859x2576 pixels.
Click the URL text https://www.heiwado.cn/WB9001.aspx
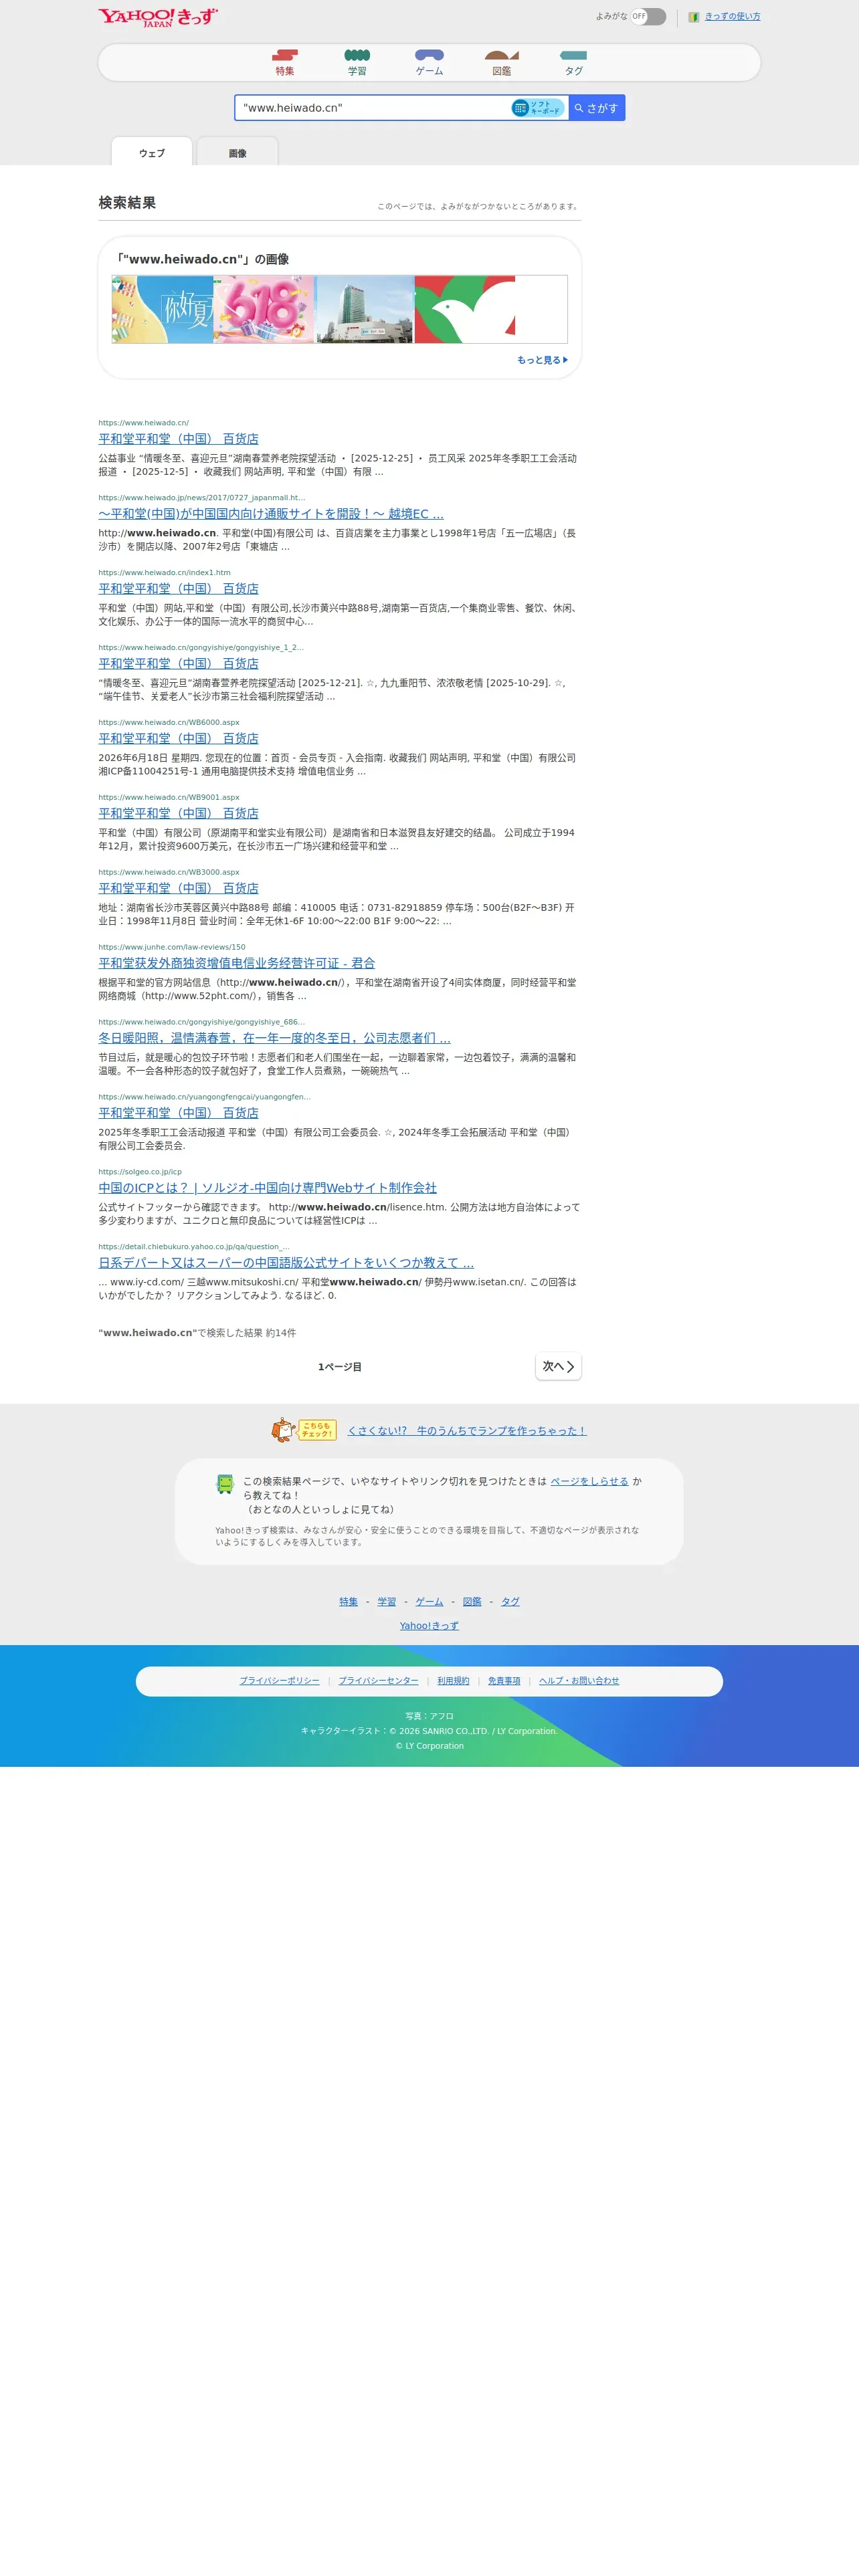[169, 797]
